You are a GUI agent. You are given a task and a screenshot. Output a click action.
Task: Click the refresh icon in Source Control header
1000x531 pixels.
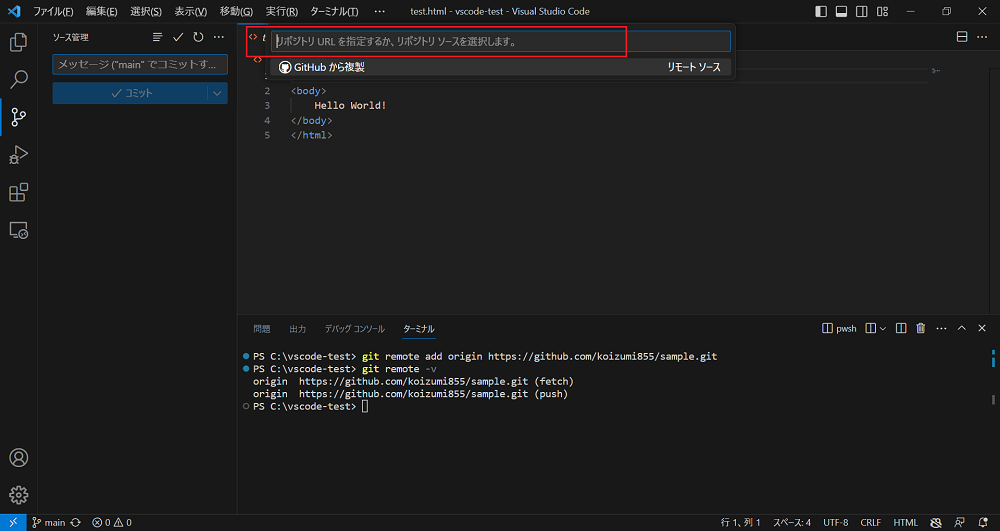(198, 37)
